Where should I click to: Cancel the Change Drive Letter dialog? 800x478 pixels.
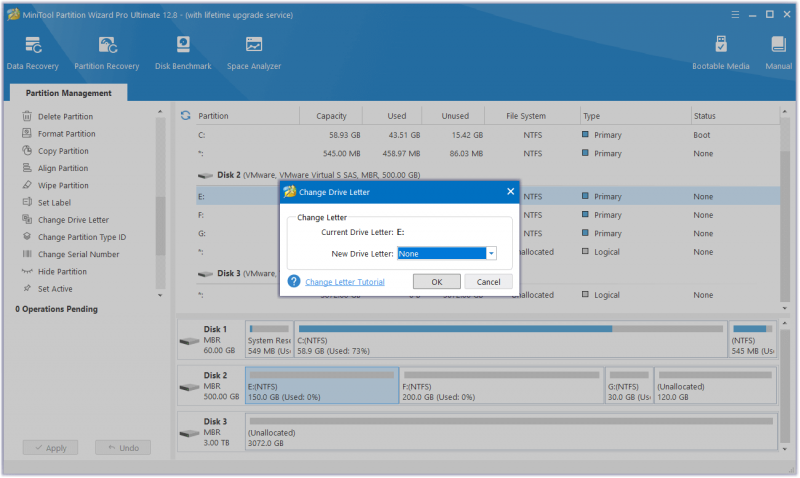coord(488,282)
